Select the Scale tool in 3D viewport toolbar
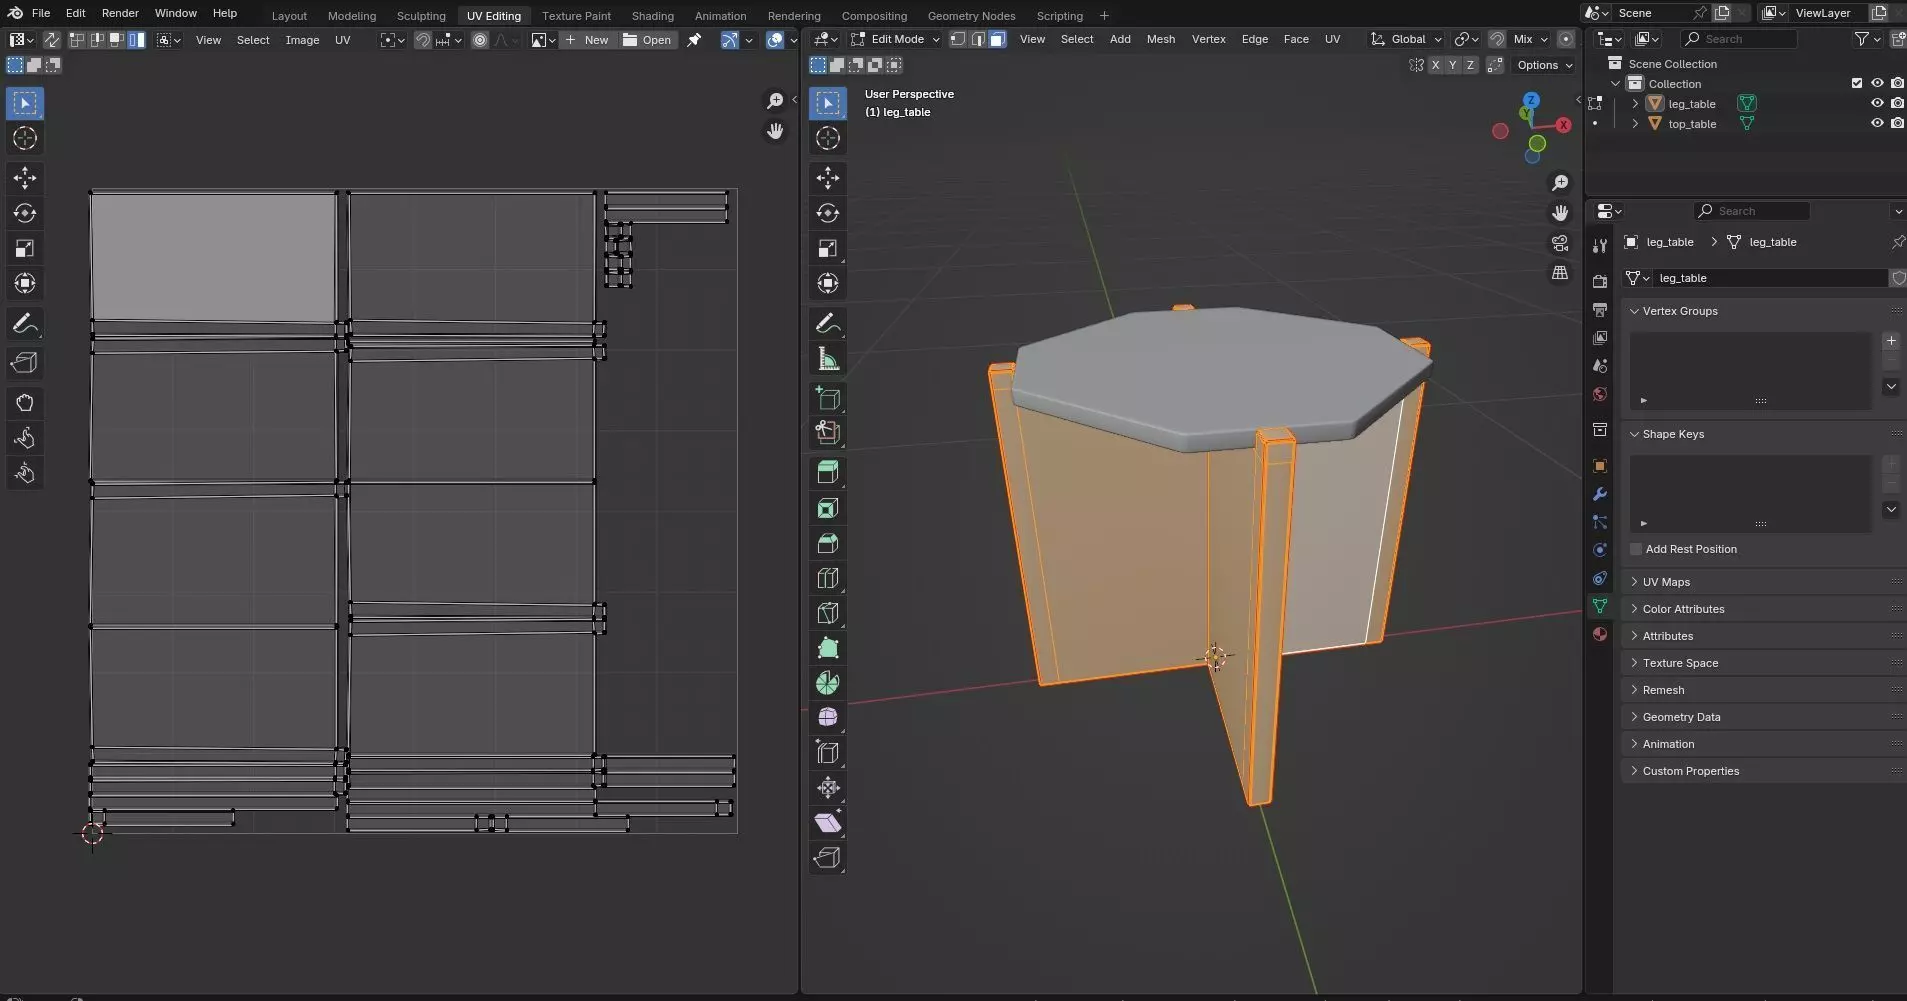 (828, 248)
